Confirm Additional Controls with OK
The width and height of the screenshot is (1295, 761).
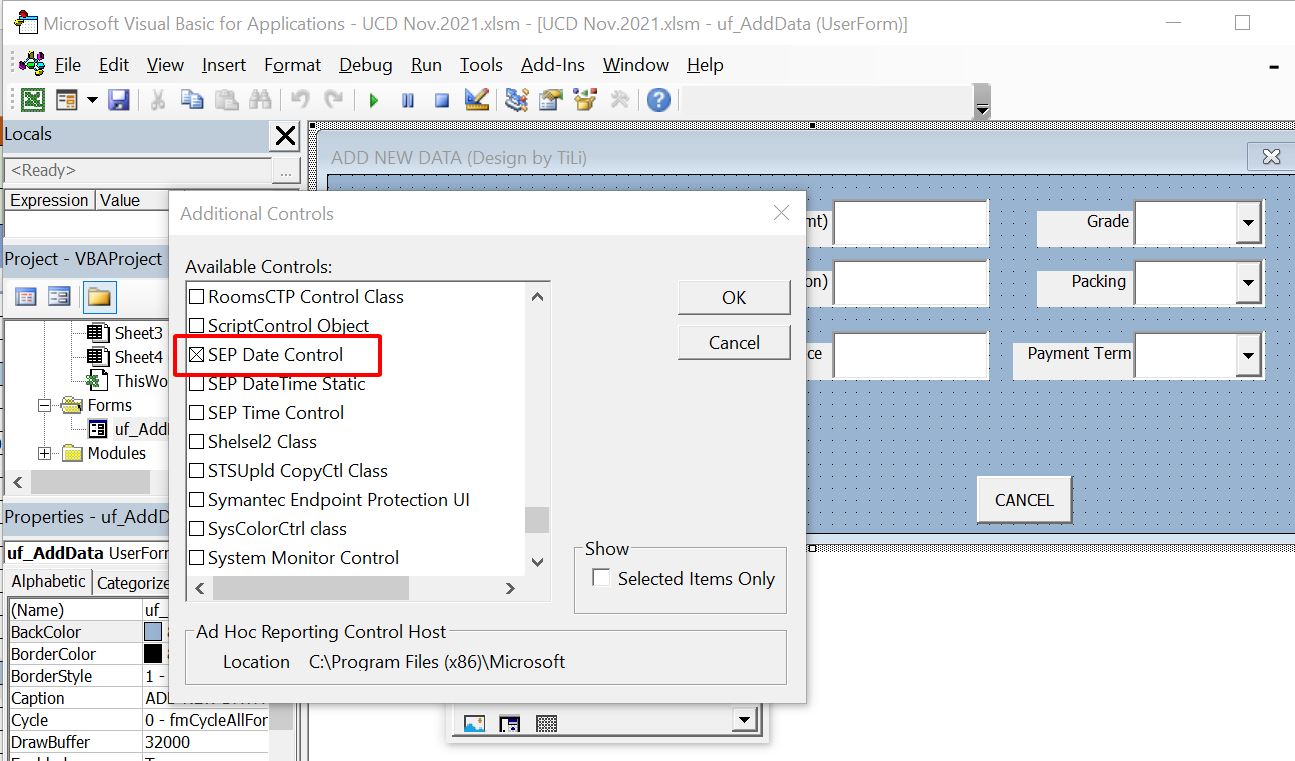pyautogui.click(x=734, y=298)
